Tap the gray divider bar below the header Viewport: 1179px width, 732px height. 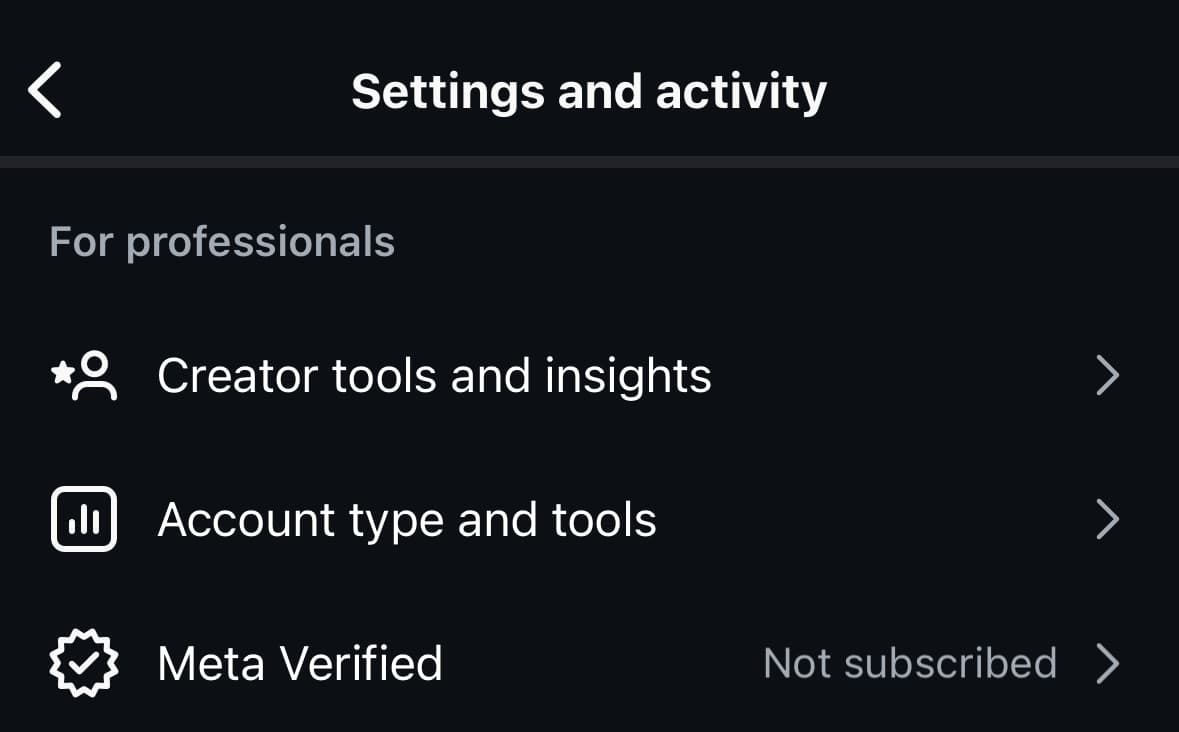click(590, 162)
